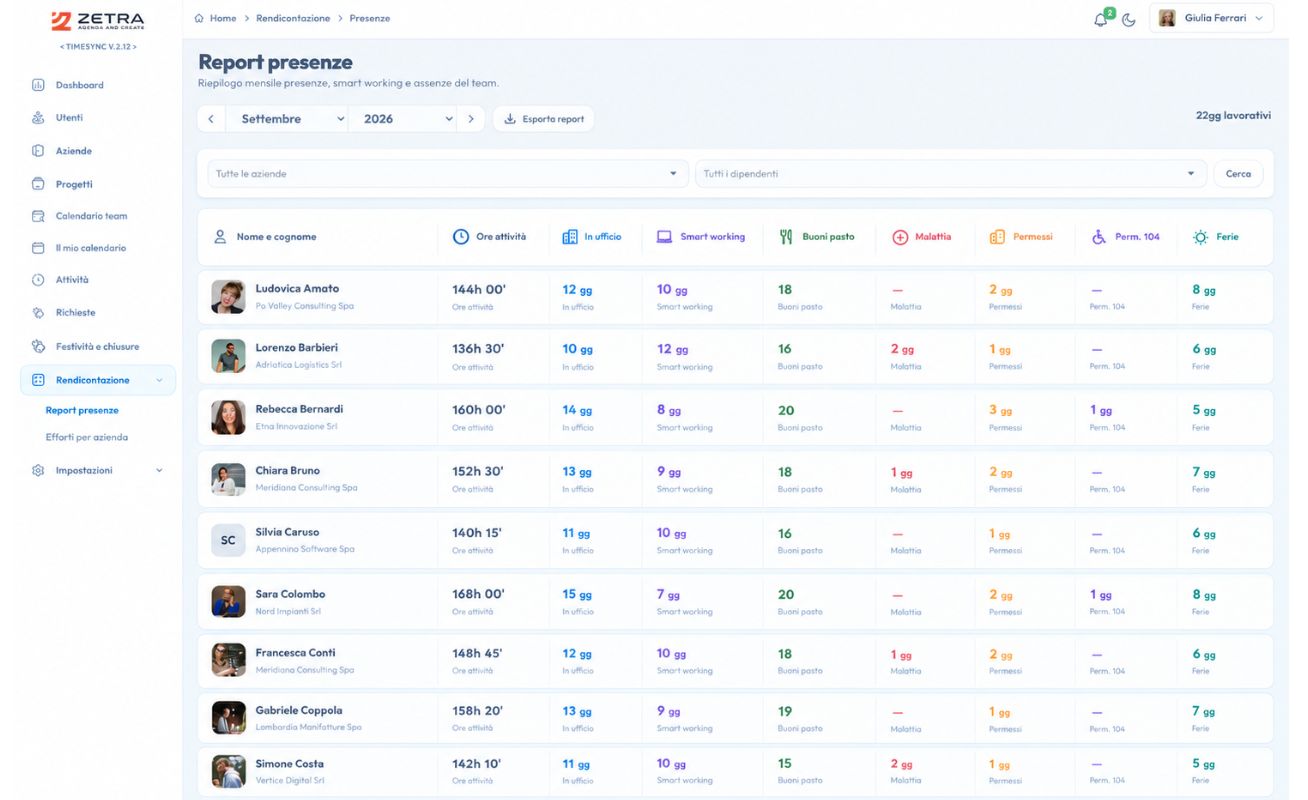Go to previous month arrow
Image resolution: width=1308 pixels, height=800 pixels.
pyautogui.click(x=211, y=119)
